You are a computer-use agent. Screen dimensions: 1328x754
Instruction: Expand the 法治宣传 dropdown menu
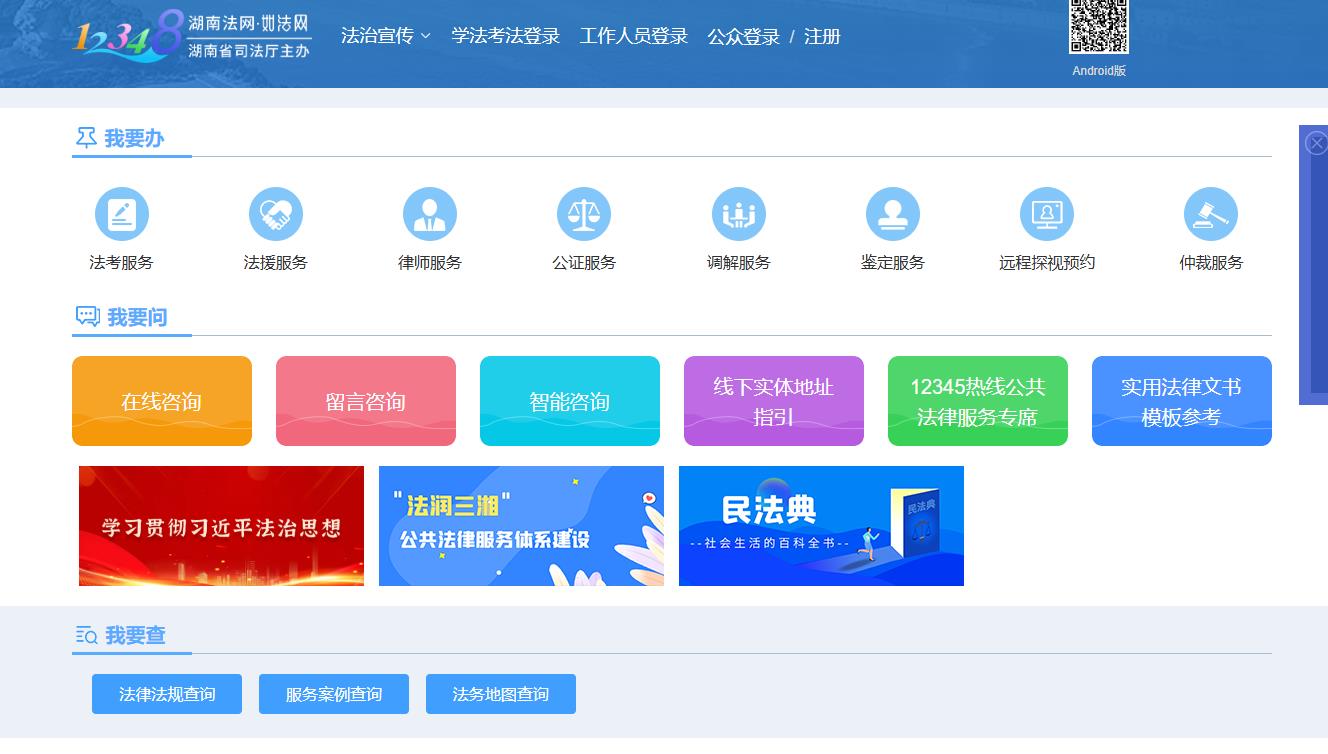coord(385,37)
